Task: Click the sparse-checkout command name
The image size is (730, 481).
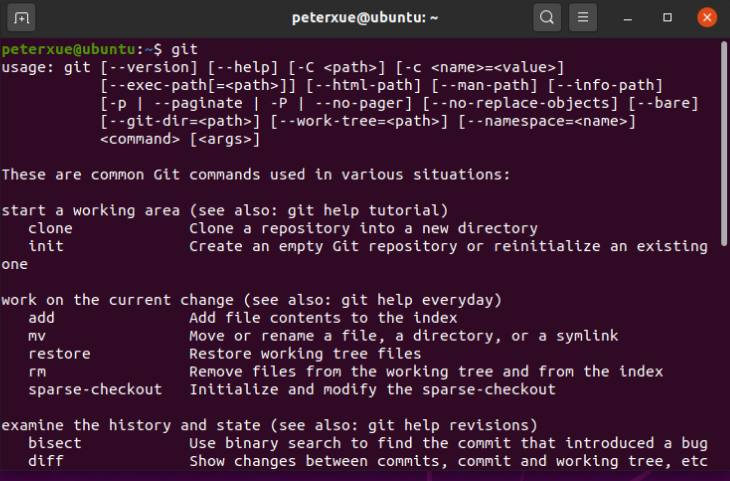Action: (95, 389)
